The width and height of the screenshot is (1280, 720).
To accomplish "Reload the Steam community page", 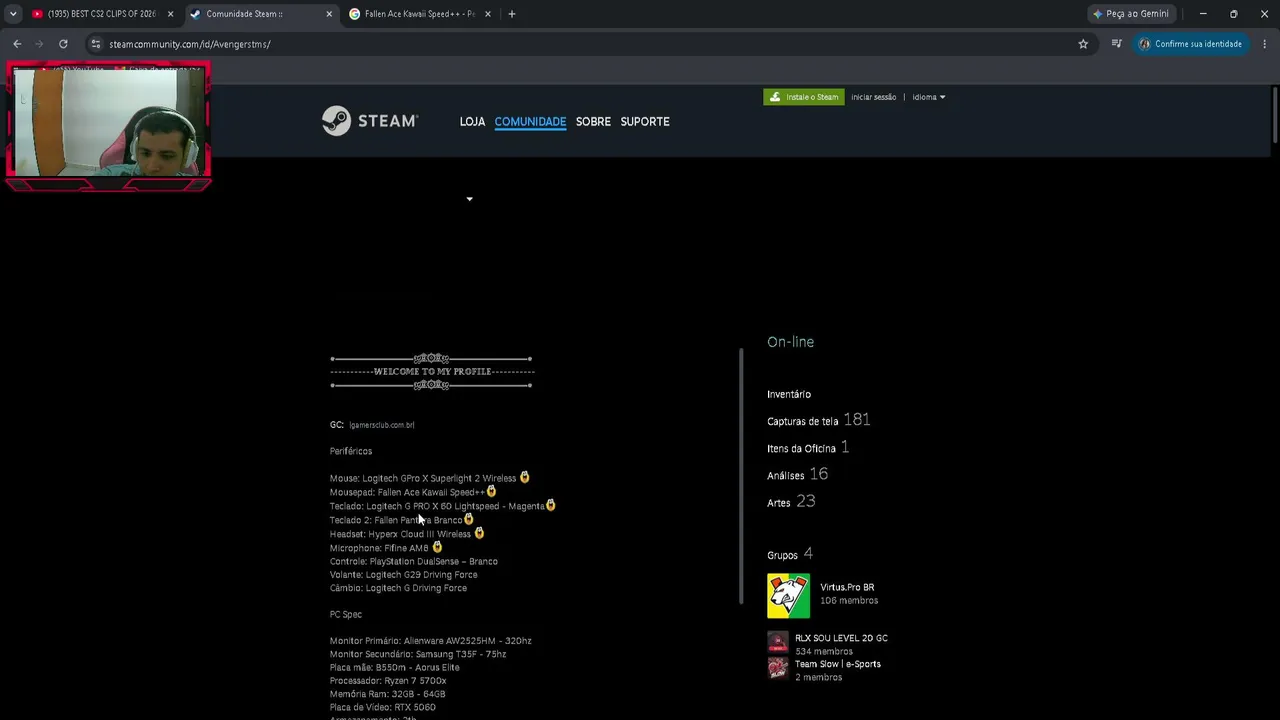I will (63, 44).
